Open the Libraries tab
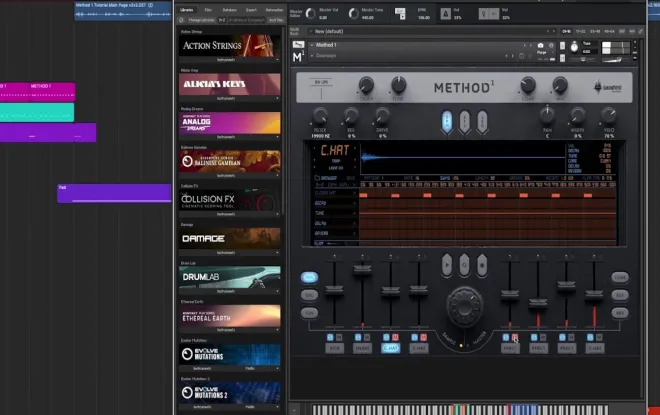Screen dimensions: 660x415 click(x=187, y=10)
